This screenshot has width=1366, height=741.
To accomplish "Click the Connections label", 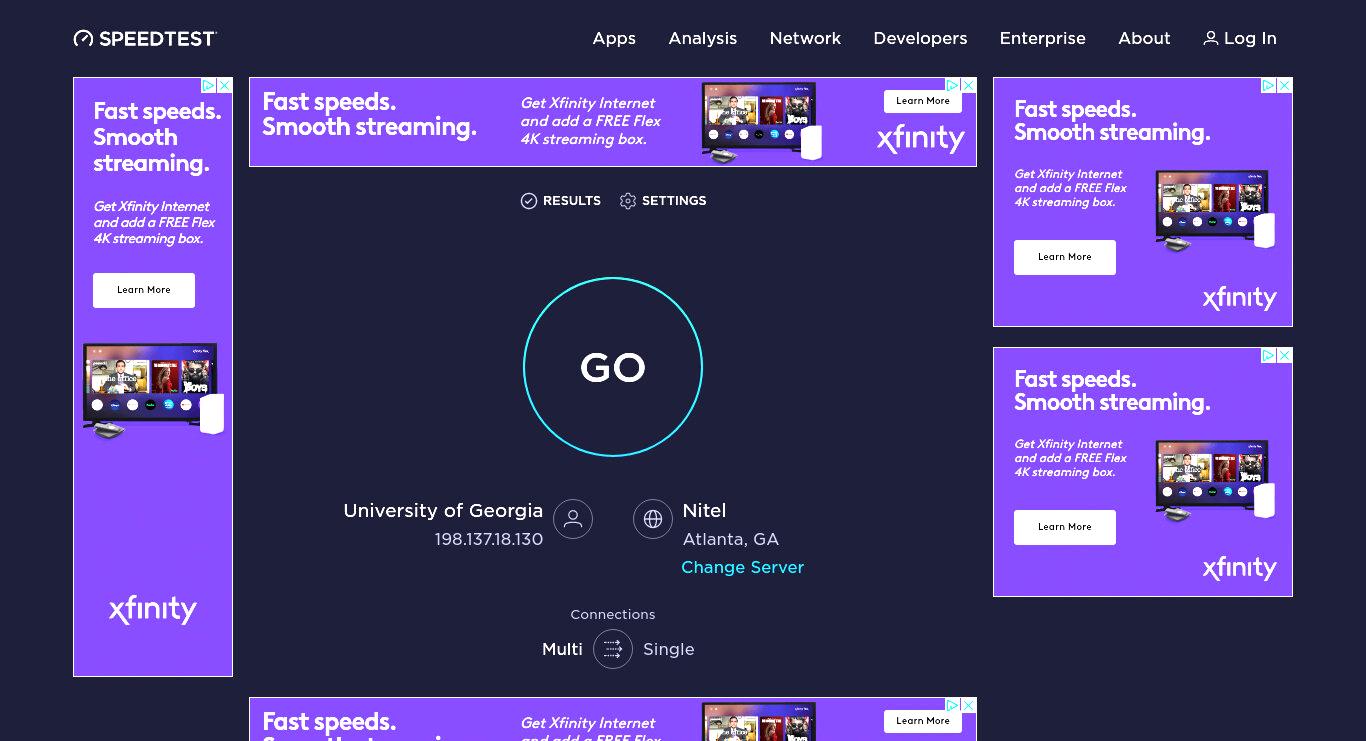I will (x=613, y=614).
